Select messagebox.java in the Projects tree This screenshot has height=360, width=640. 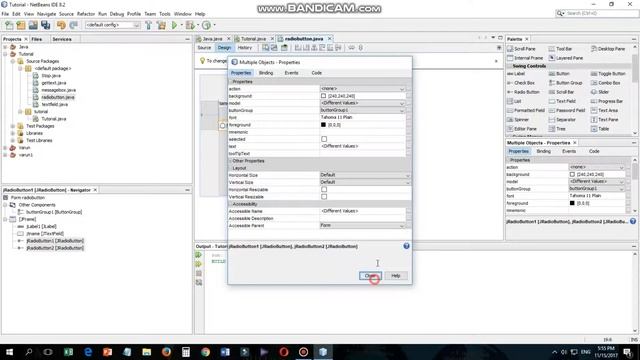tap(58, 90)
